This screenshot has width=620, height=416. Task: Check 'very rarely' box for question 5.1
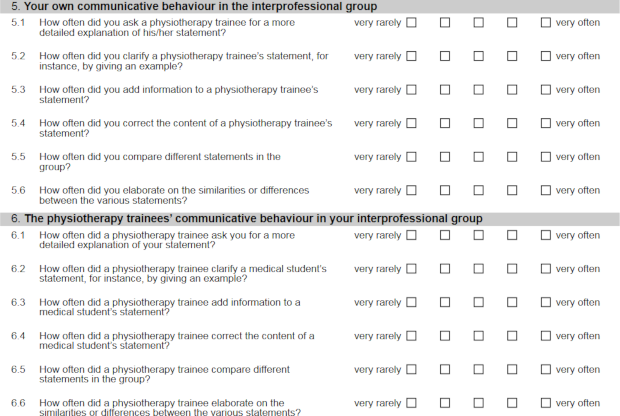[x=411, y=22]
